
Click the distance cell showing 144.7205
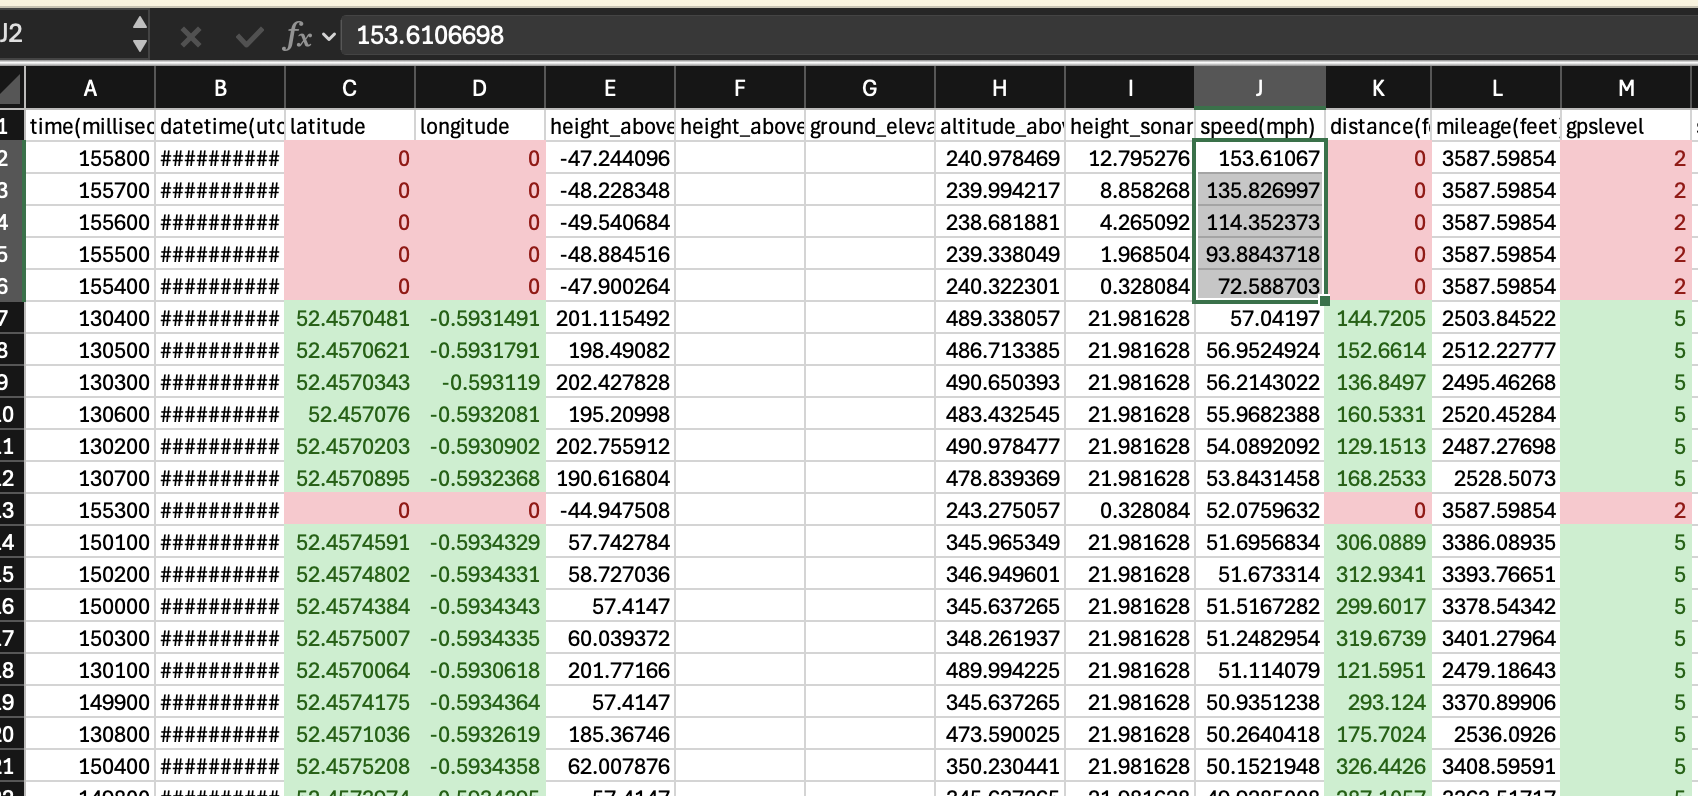coord(1378,319)
